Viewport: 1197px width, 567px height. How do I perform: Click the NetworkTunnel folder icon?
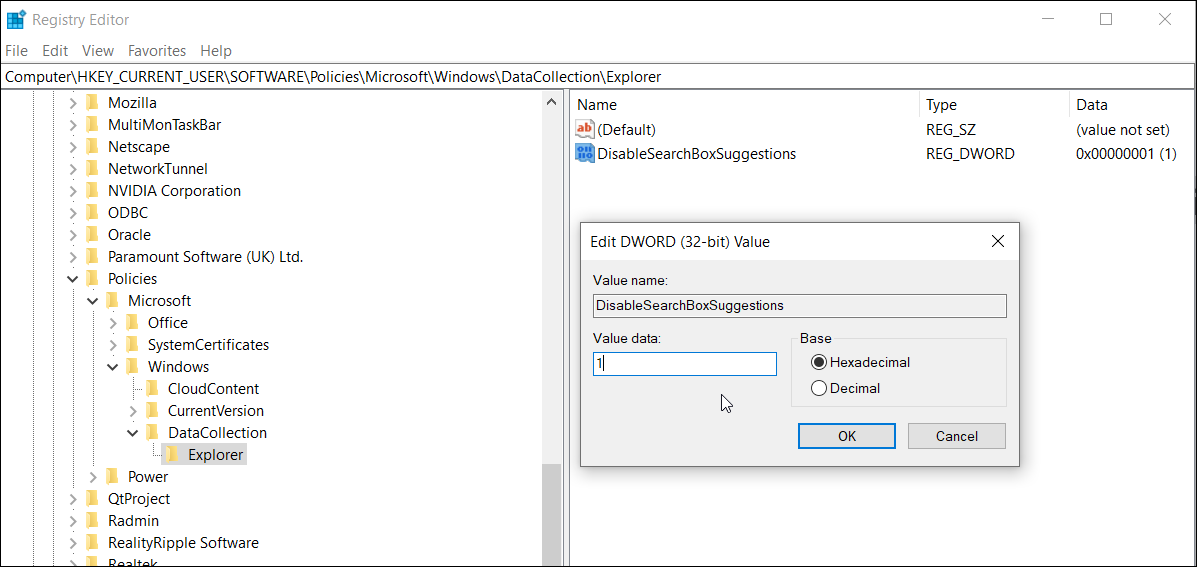(93, 169)
